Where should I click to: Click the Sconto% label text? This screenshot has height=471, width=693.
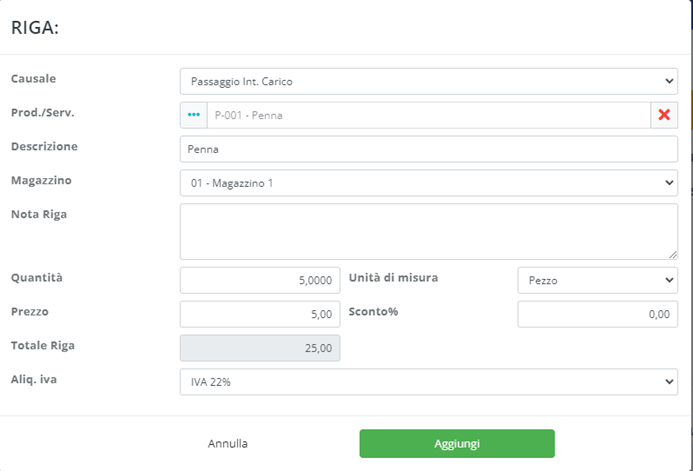click(x=373, y=311)
